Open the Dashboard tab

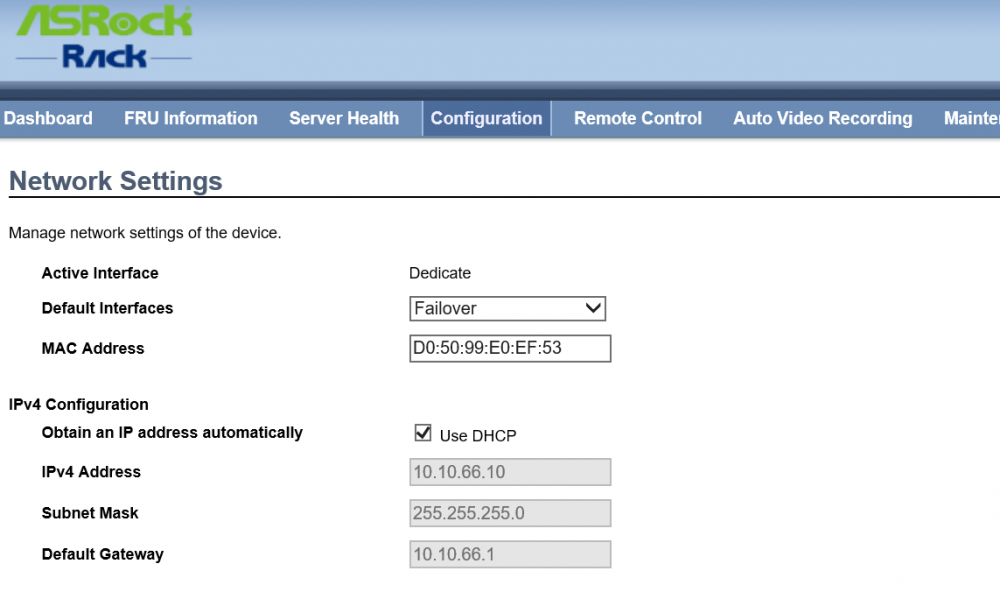coord(48,118)
